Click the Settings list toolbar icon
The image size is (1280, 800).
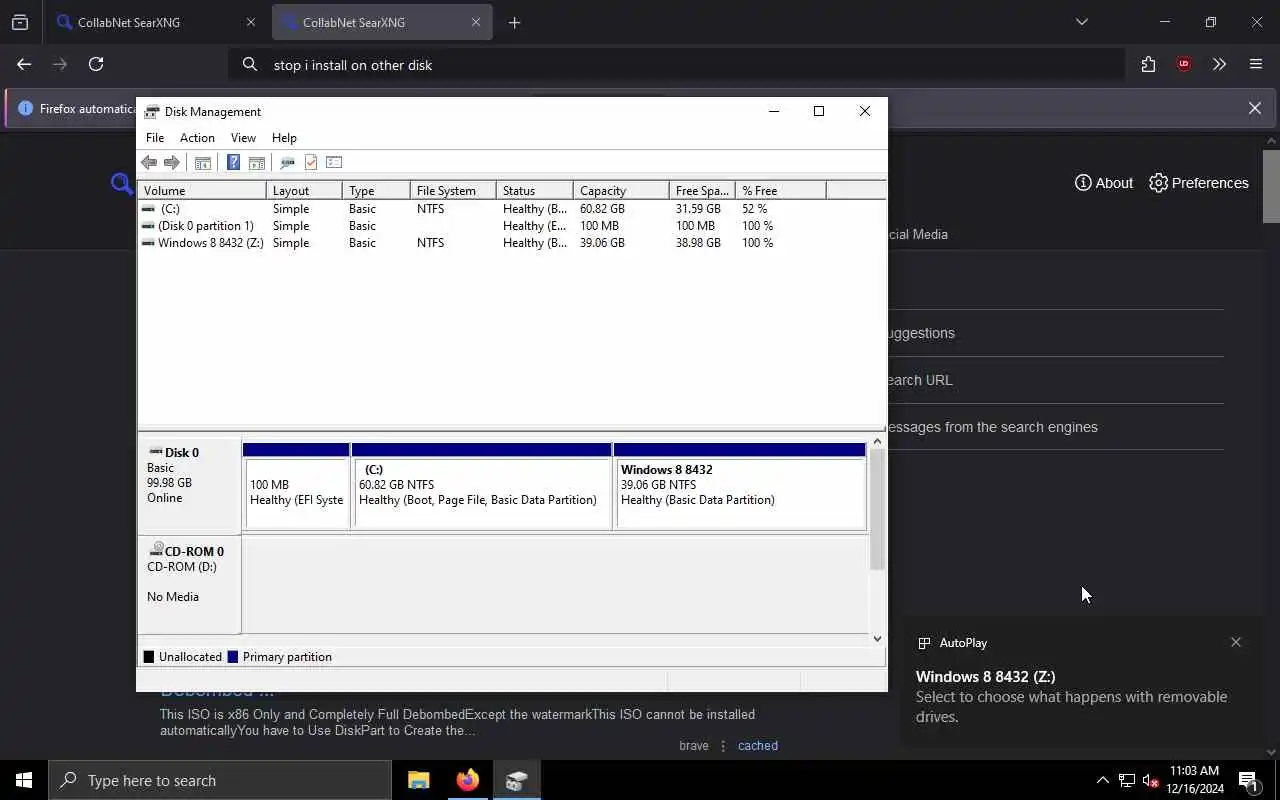pos(334,162)
